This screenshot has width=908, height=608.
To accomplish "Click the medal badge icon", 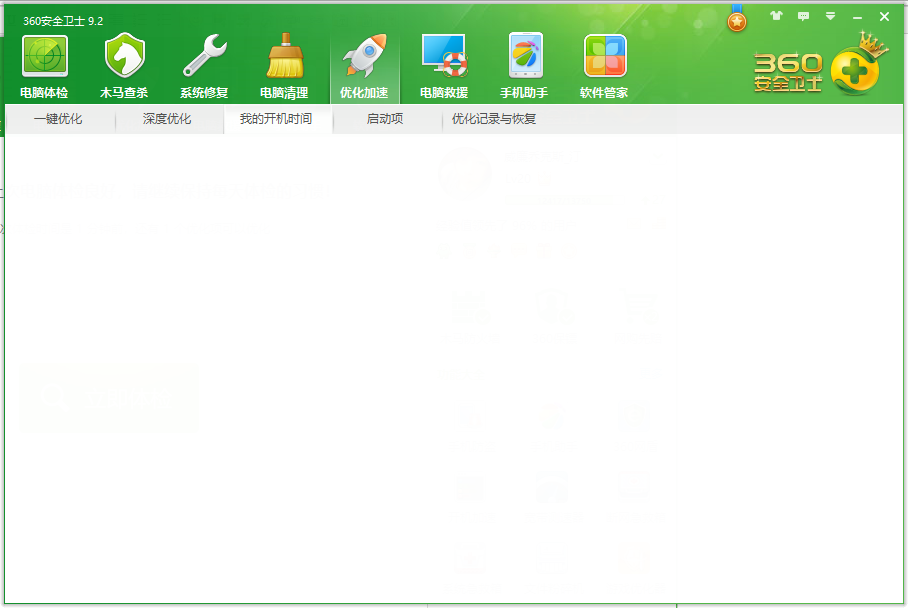I will 737,19.
